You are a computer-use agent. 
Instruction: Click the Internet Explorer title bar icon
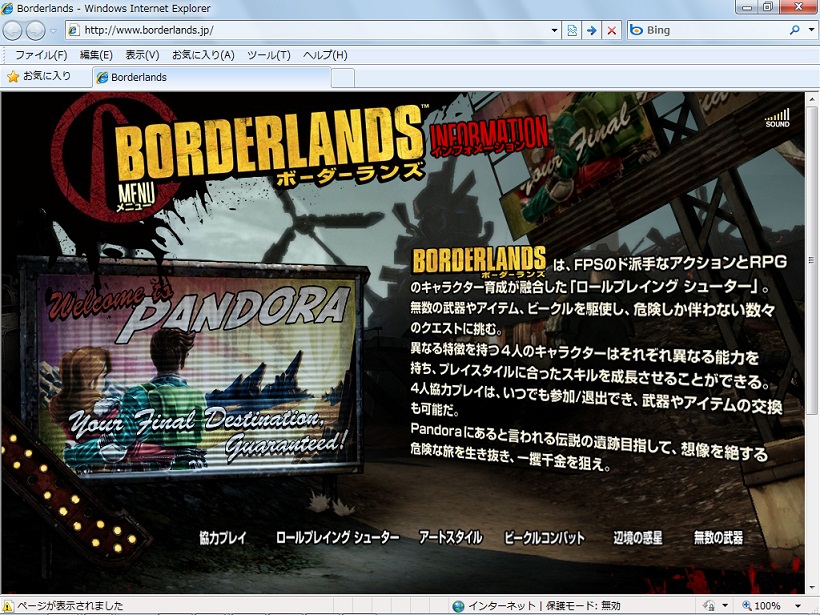[x=7, y=8]
